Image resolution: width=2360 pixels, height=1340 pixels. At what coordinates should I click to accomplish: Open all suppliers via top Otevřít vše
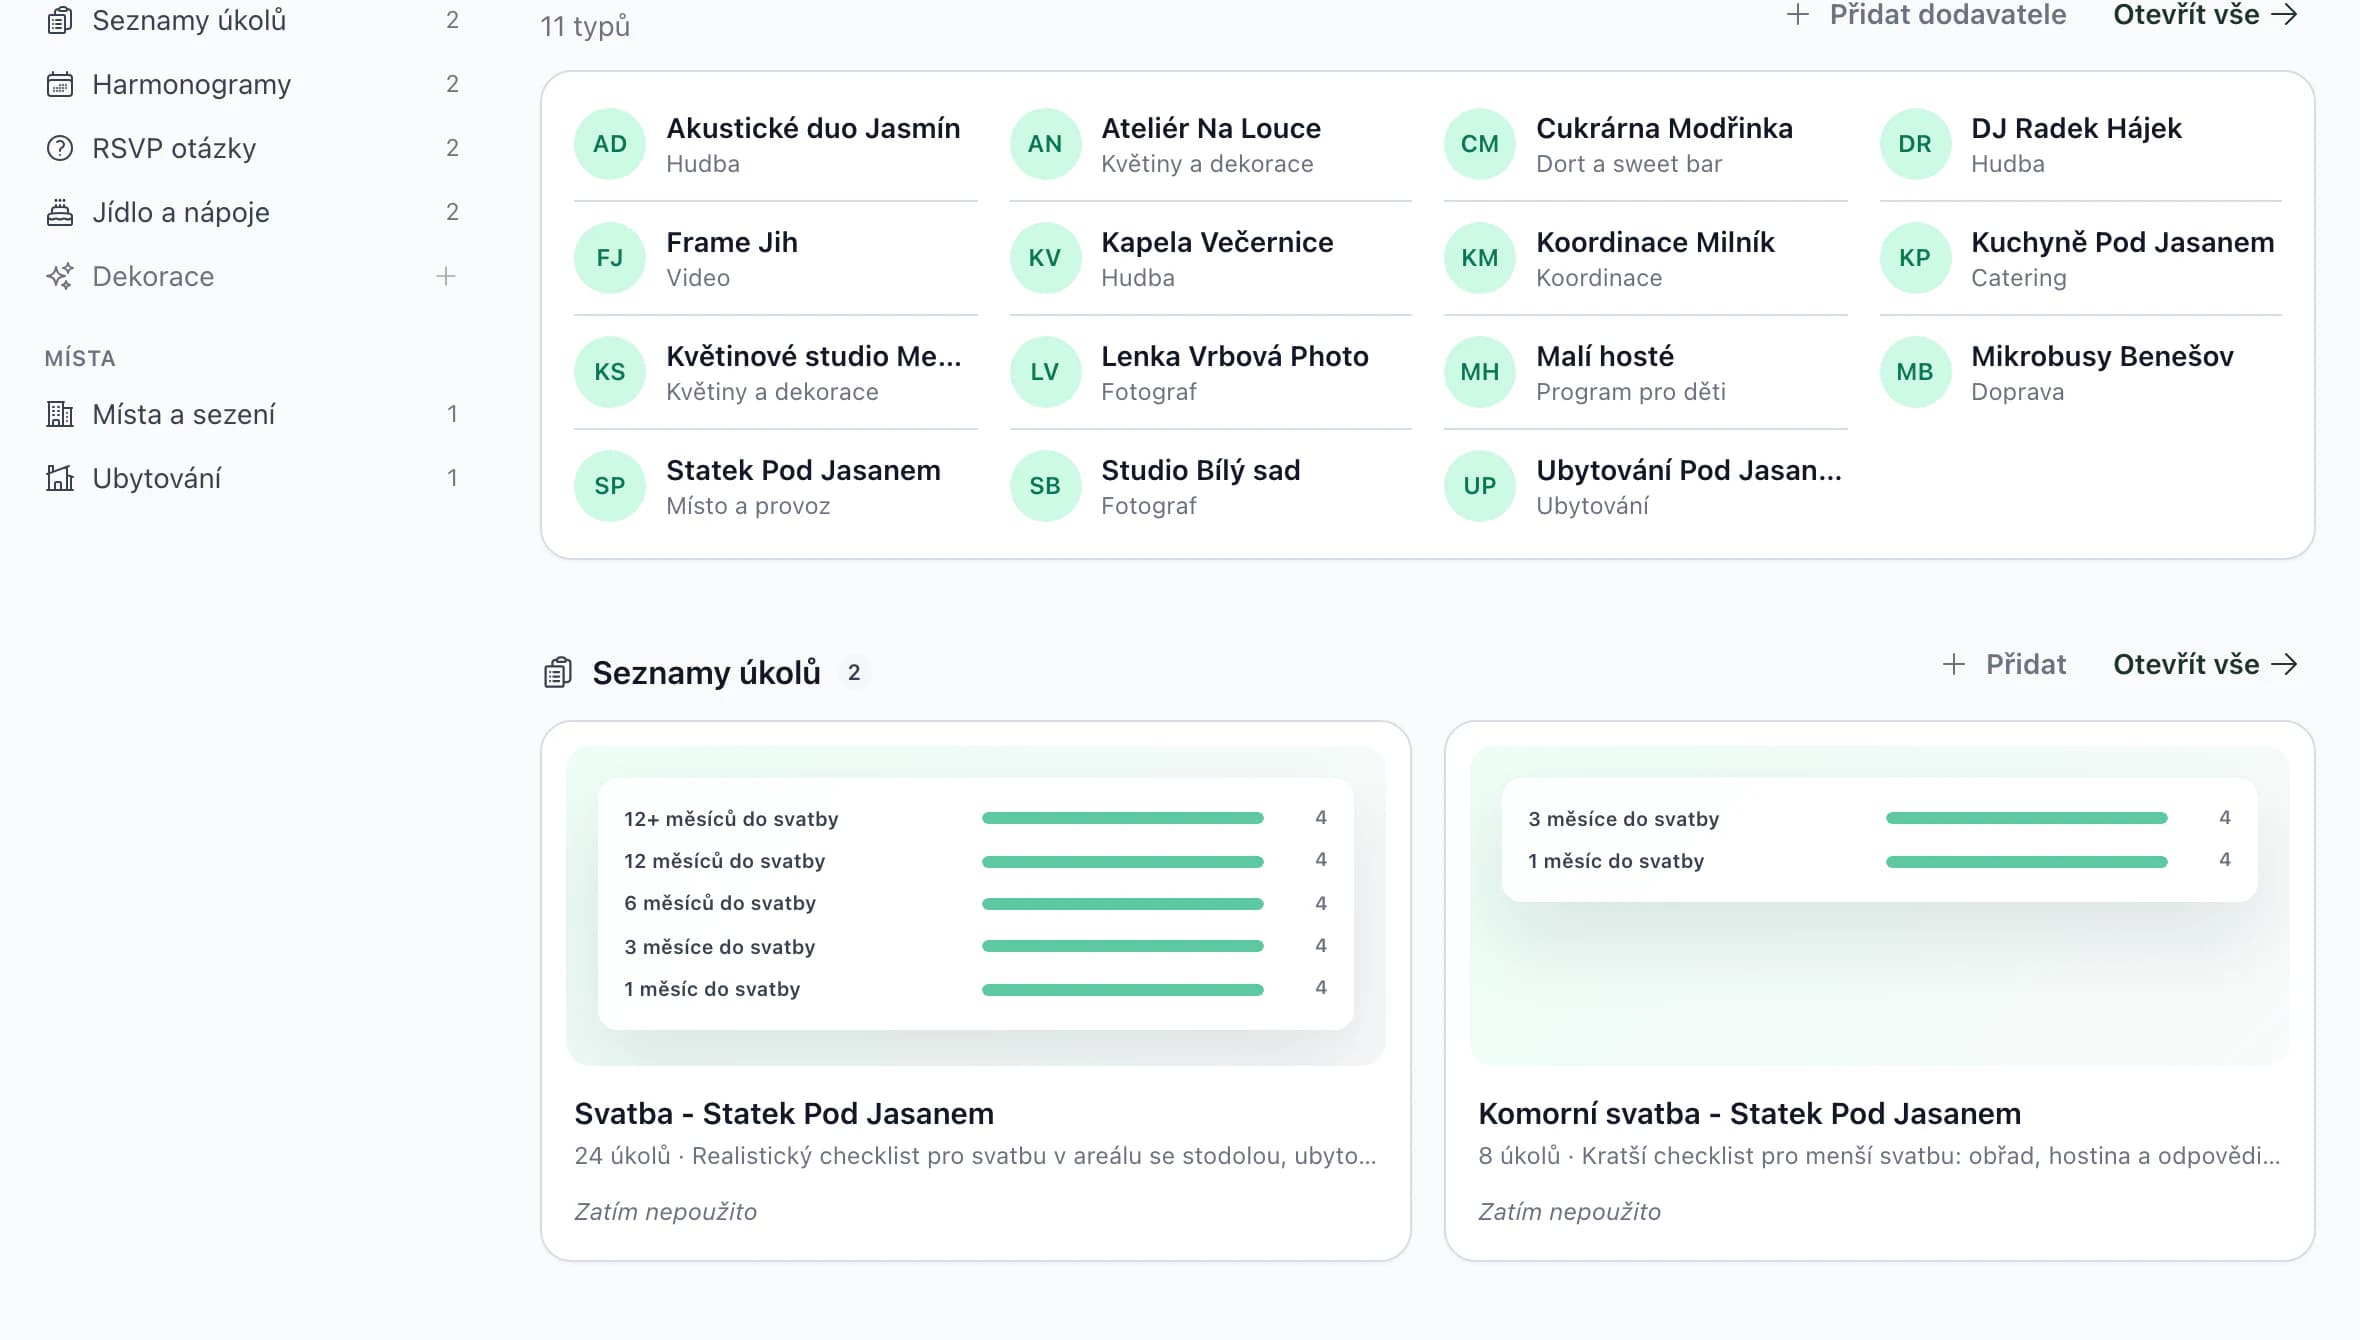(x=2205, y=15)
